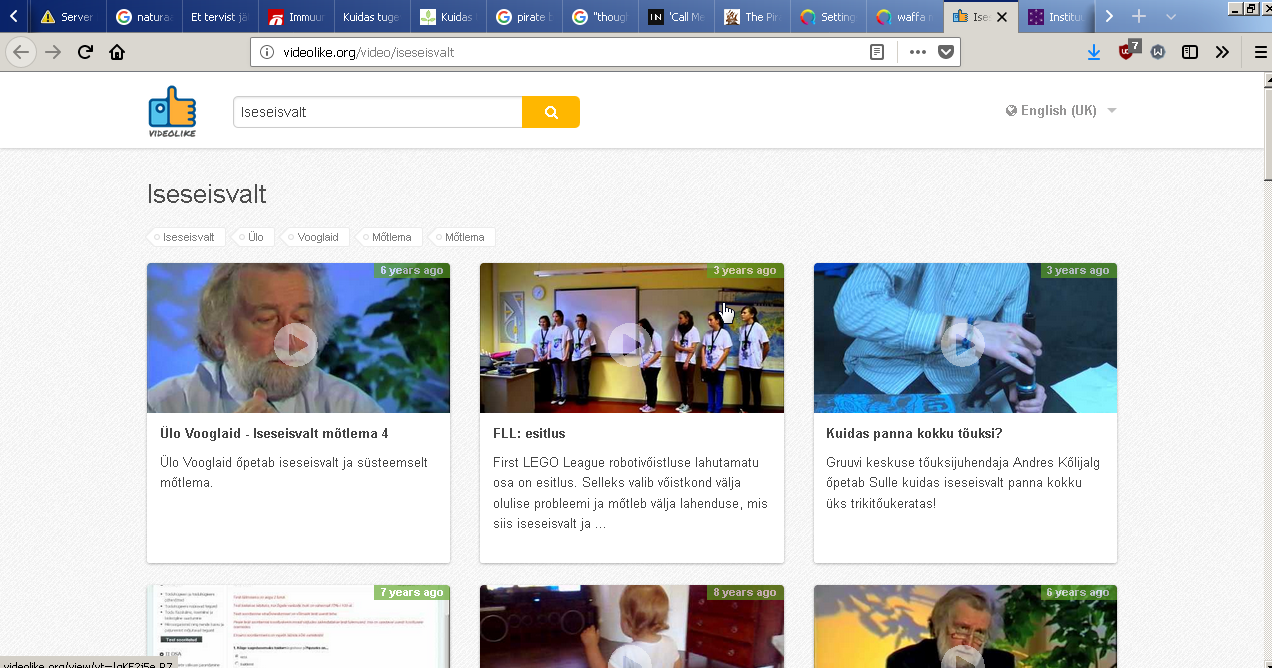Go to the browser home page icon

click(117, 52)
